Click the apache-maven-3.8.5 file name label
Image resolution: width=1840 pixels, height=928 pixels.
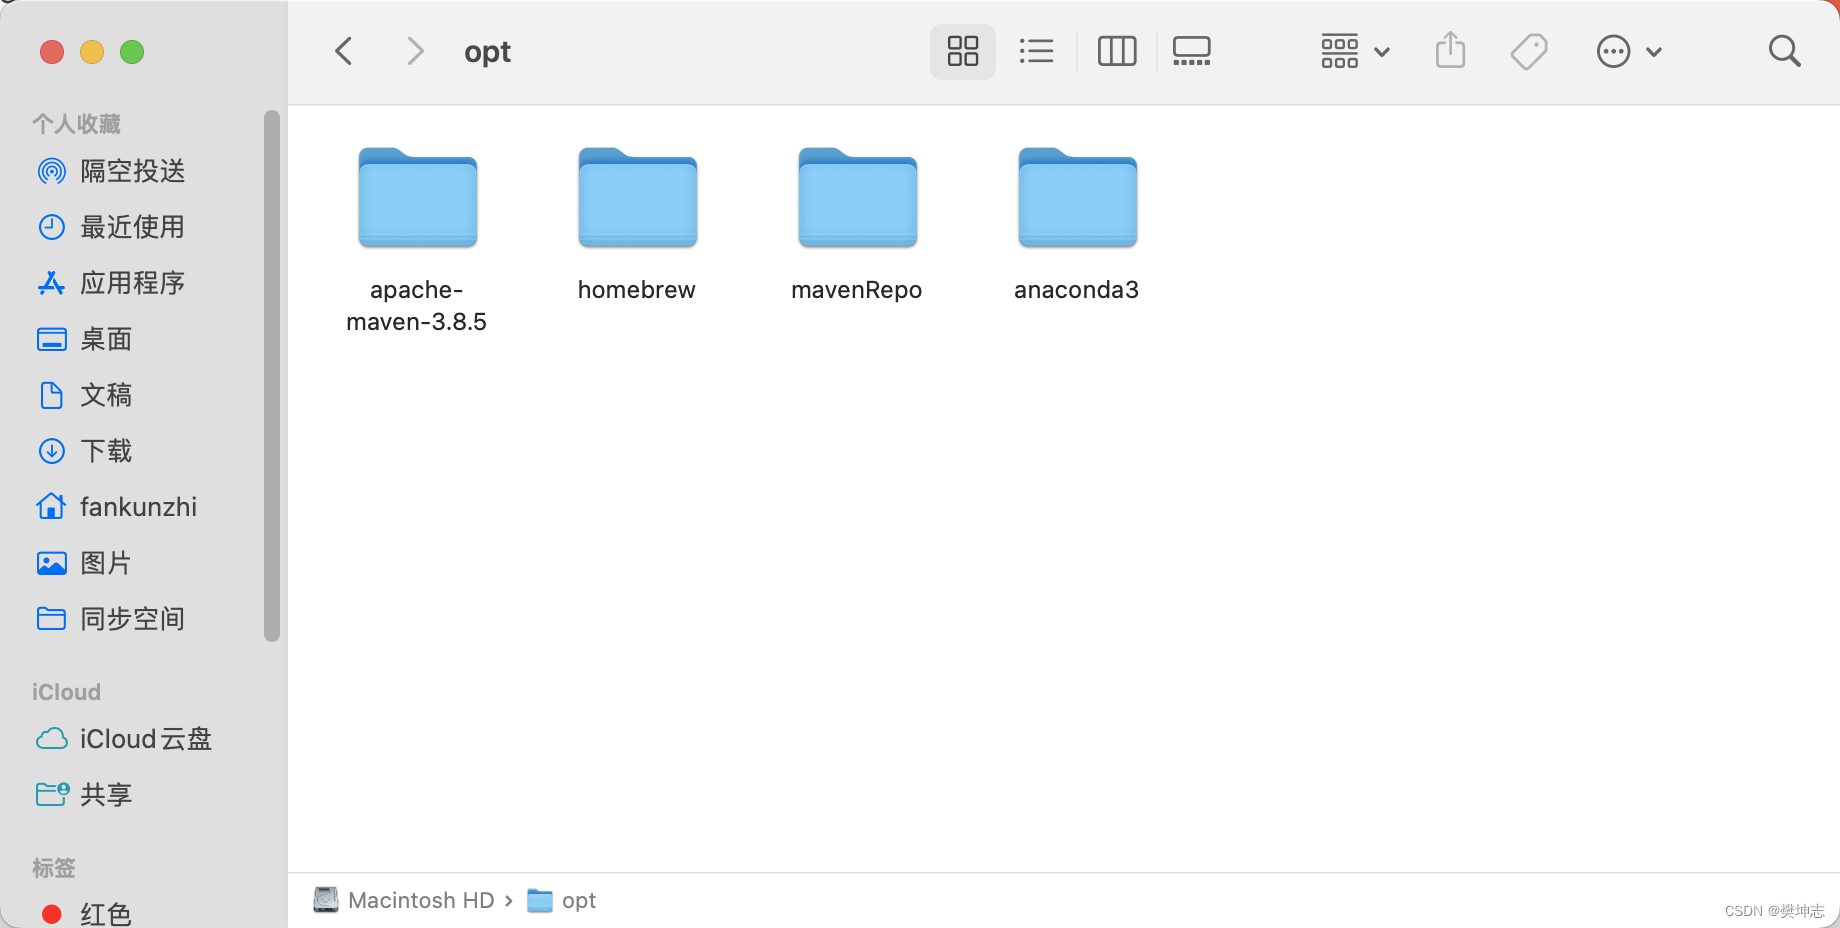tap(417, 306)
